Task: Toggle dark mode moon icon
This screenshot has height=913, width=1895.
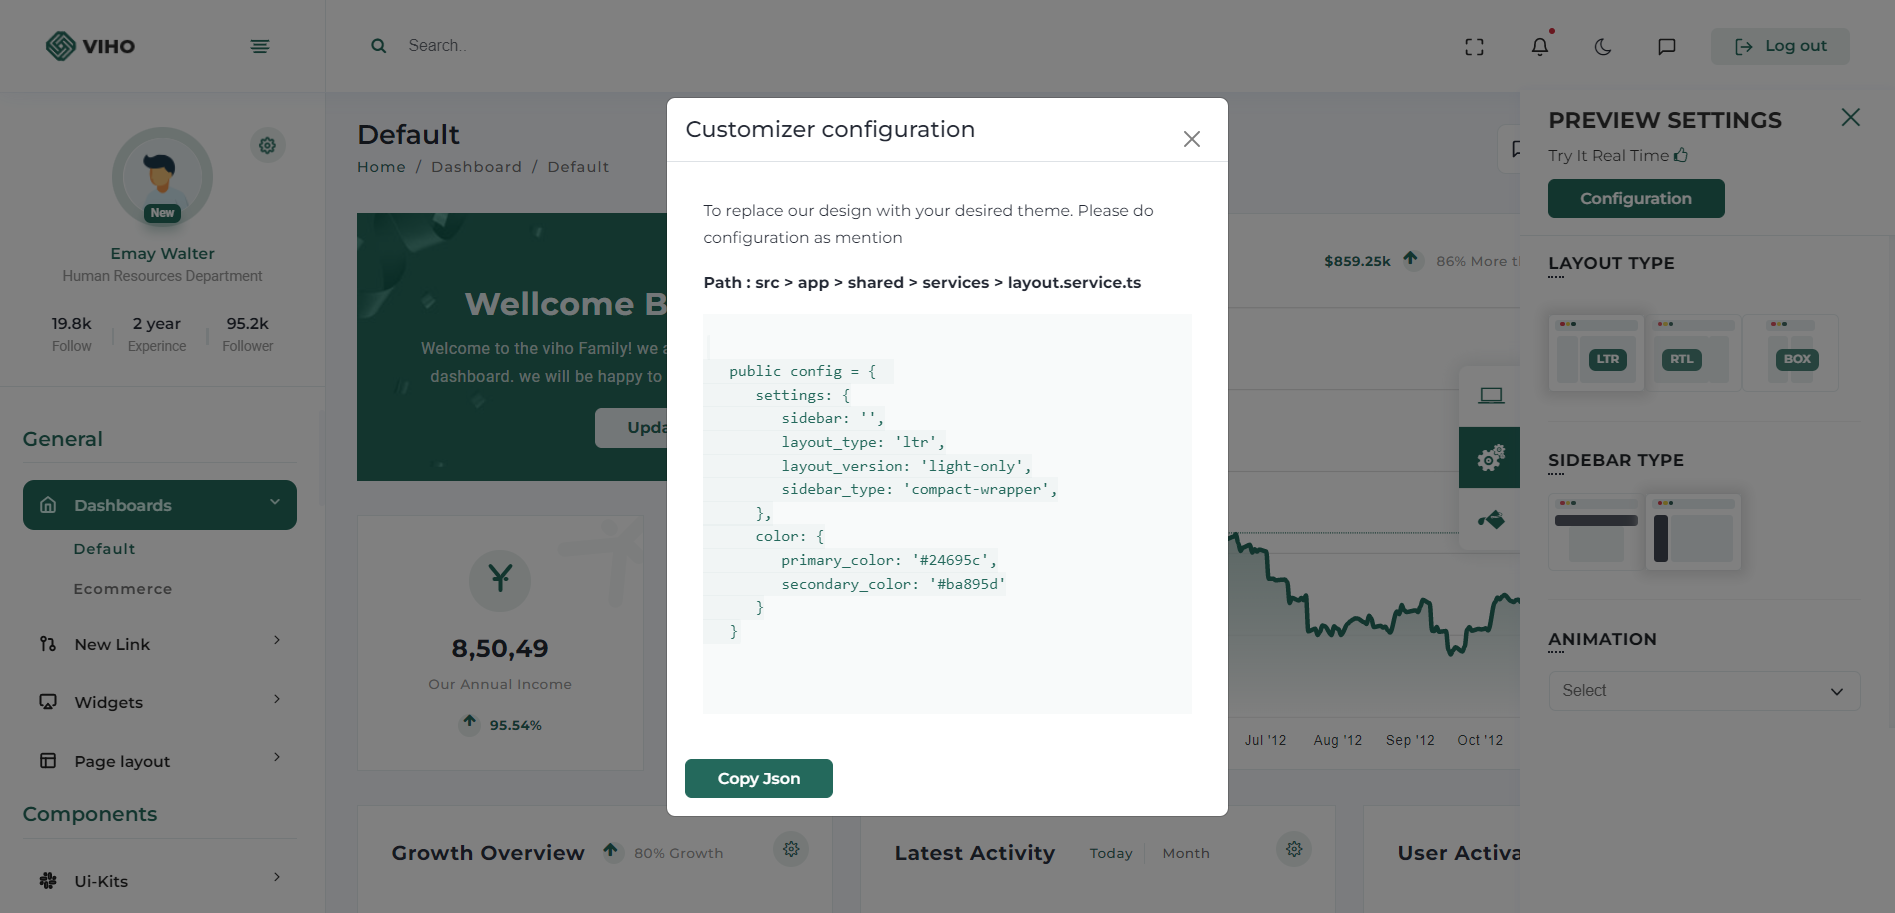Action: click(x=1603, y=47)
